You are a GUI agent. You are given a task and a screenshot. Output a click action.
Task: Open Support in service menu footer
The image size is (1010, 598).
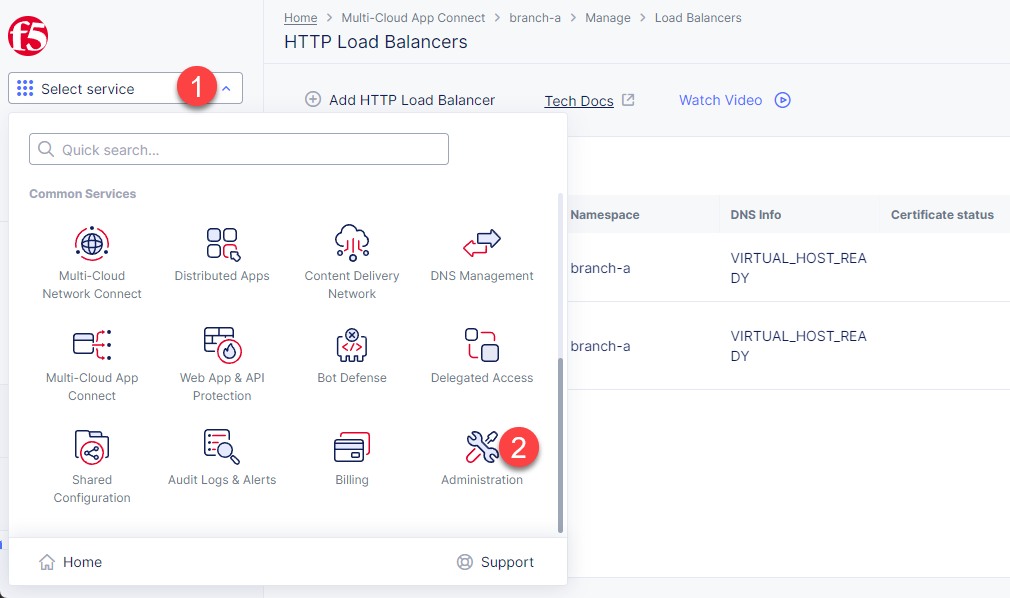click(x=495, y=562)
